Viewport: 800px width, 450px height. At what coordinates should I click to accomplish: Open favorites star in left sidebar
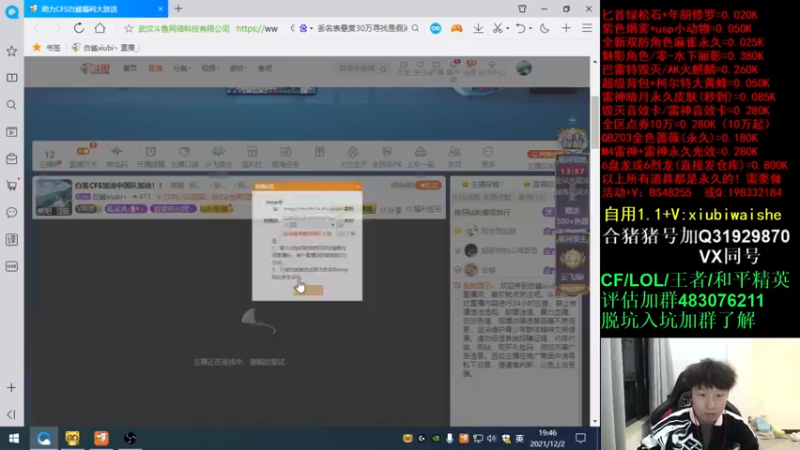[12, 51]
